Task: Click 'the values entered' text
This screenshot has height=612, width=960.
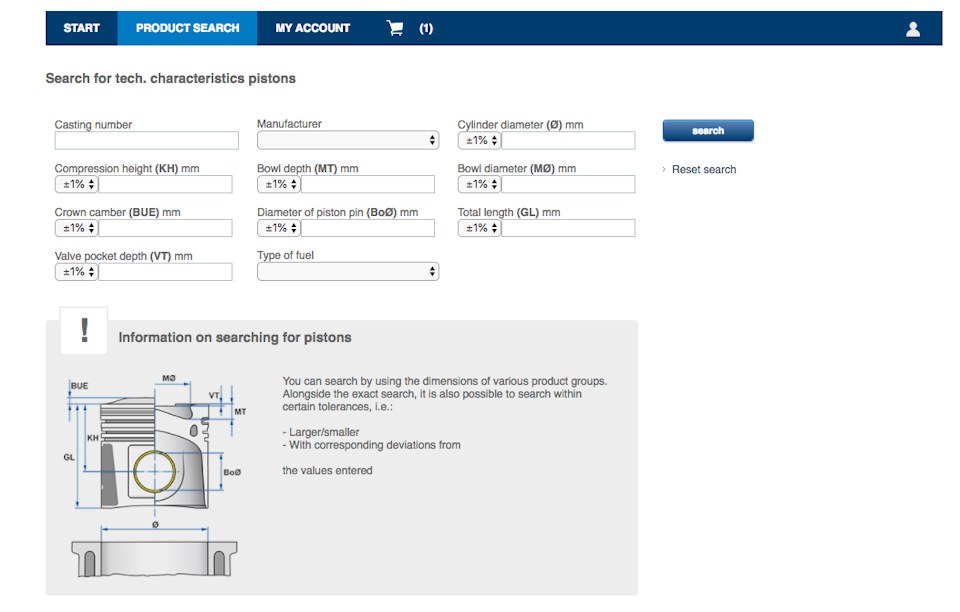Action: point(327,471)
